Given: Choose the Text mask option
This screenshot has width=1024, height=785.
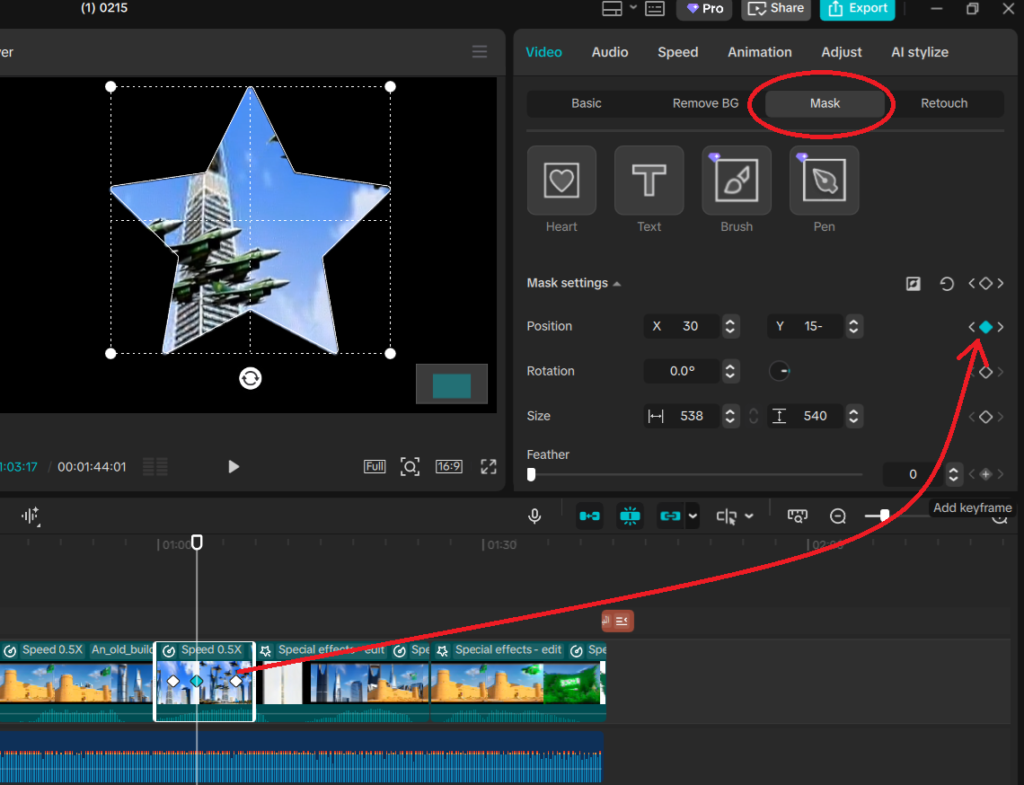Looking at the screenshot, I should (649, 181).
